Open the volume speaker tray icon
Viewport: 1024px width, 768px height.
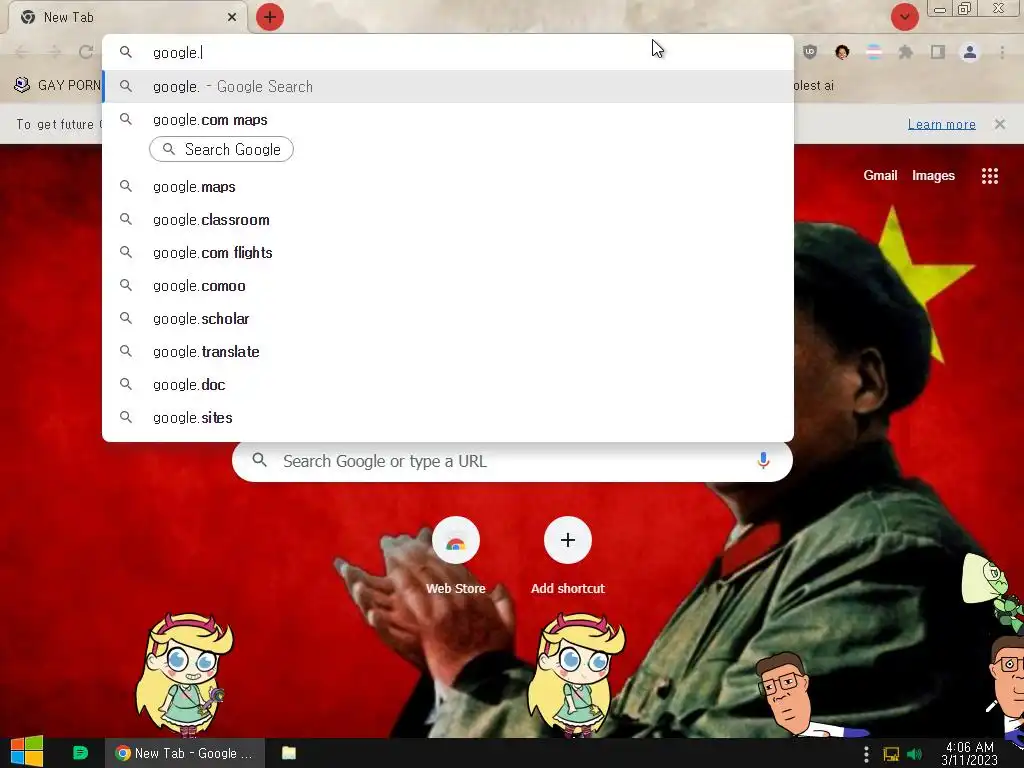[x=915, y=754]
